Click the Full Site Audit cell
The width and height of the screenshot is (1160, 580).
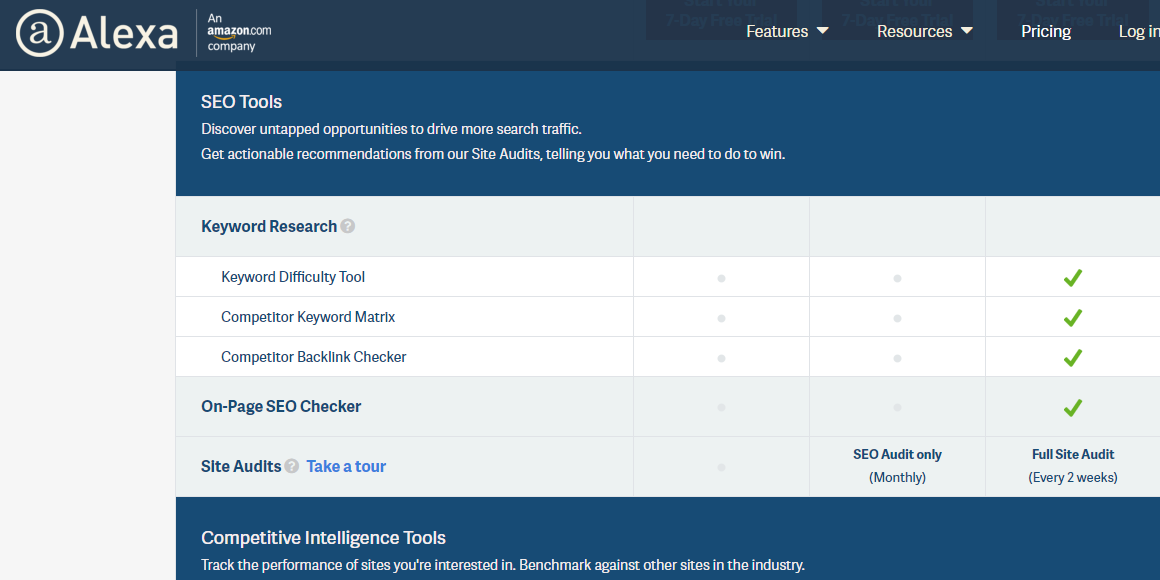[x=1073, y=466]
